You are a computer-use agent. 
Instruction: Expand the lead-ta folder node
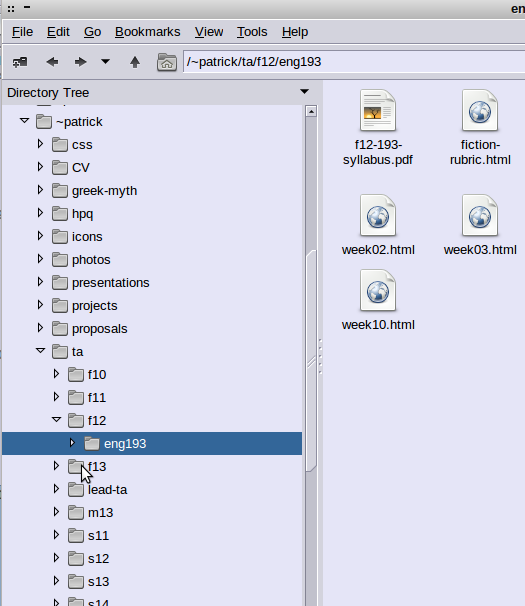56,489
